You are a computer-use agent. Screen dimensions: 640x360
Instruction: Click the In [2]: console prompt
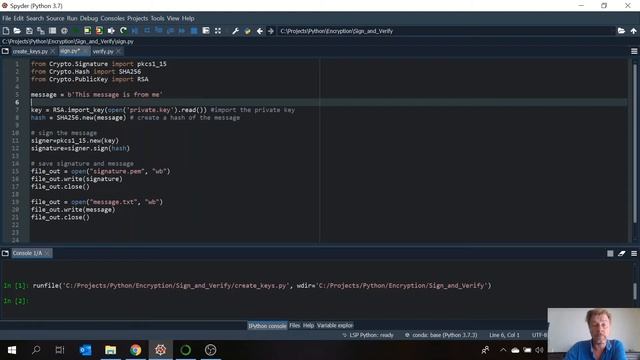[x=16, y=301]
